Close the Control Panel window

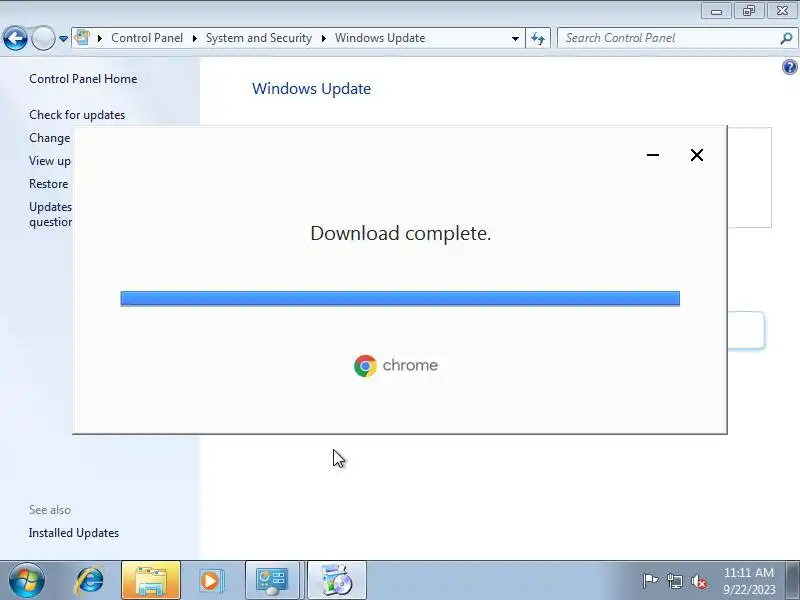pos(782,10)
